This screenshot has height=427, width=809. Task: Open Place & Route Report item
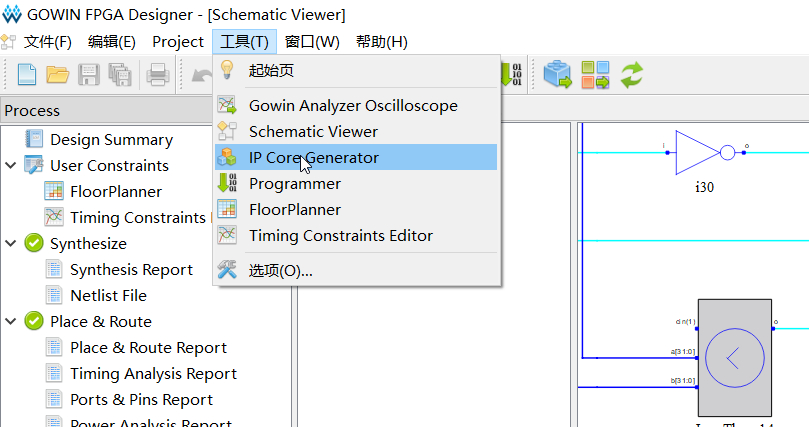149,348
